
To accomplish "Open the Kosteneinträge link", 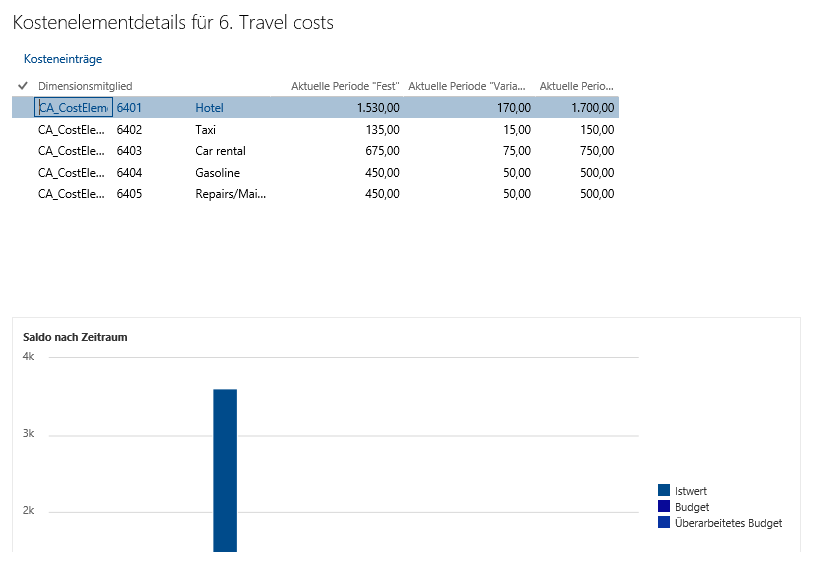I will click(63, 59).
